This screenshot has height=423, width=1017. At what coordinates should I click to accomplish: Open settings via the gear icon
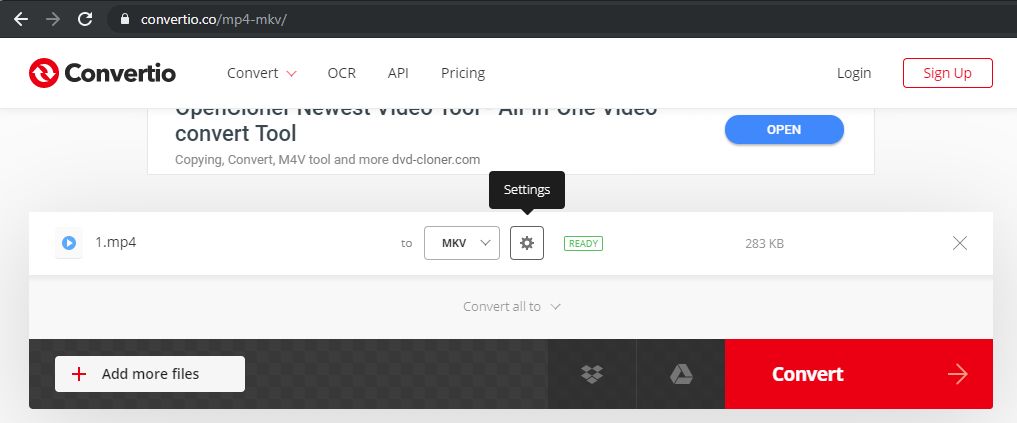[x=527, y=243]
